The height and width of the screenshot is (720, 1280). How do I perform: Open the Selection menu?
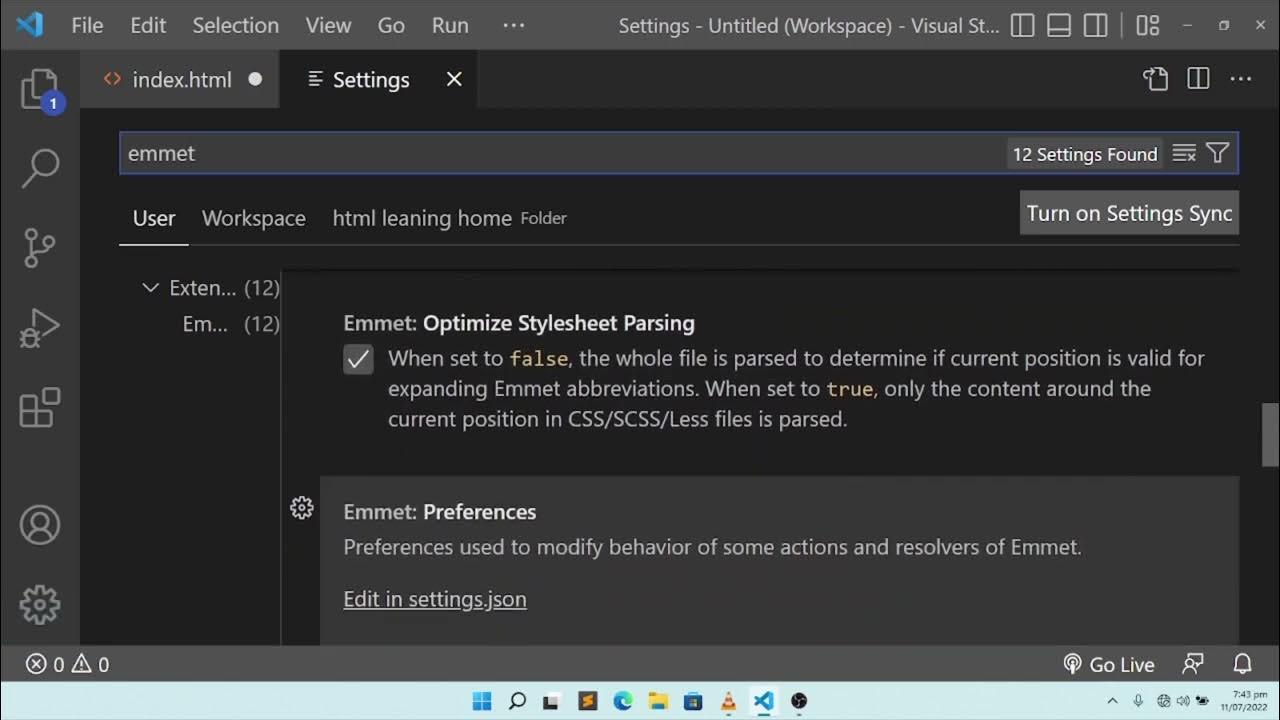click(235, 26)
